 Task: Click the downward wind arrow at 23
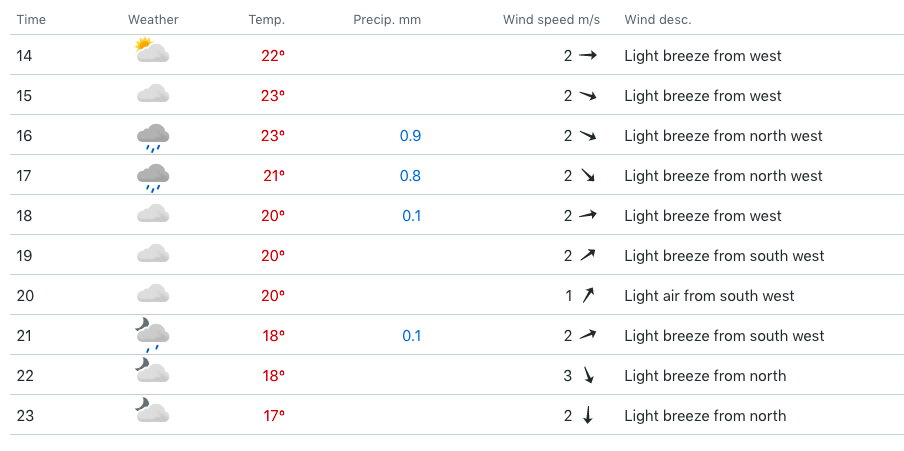(587, 415)
